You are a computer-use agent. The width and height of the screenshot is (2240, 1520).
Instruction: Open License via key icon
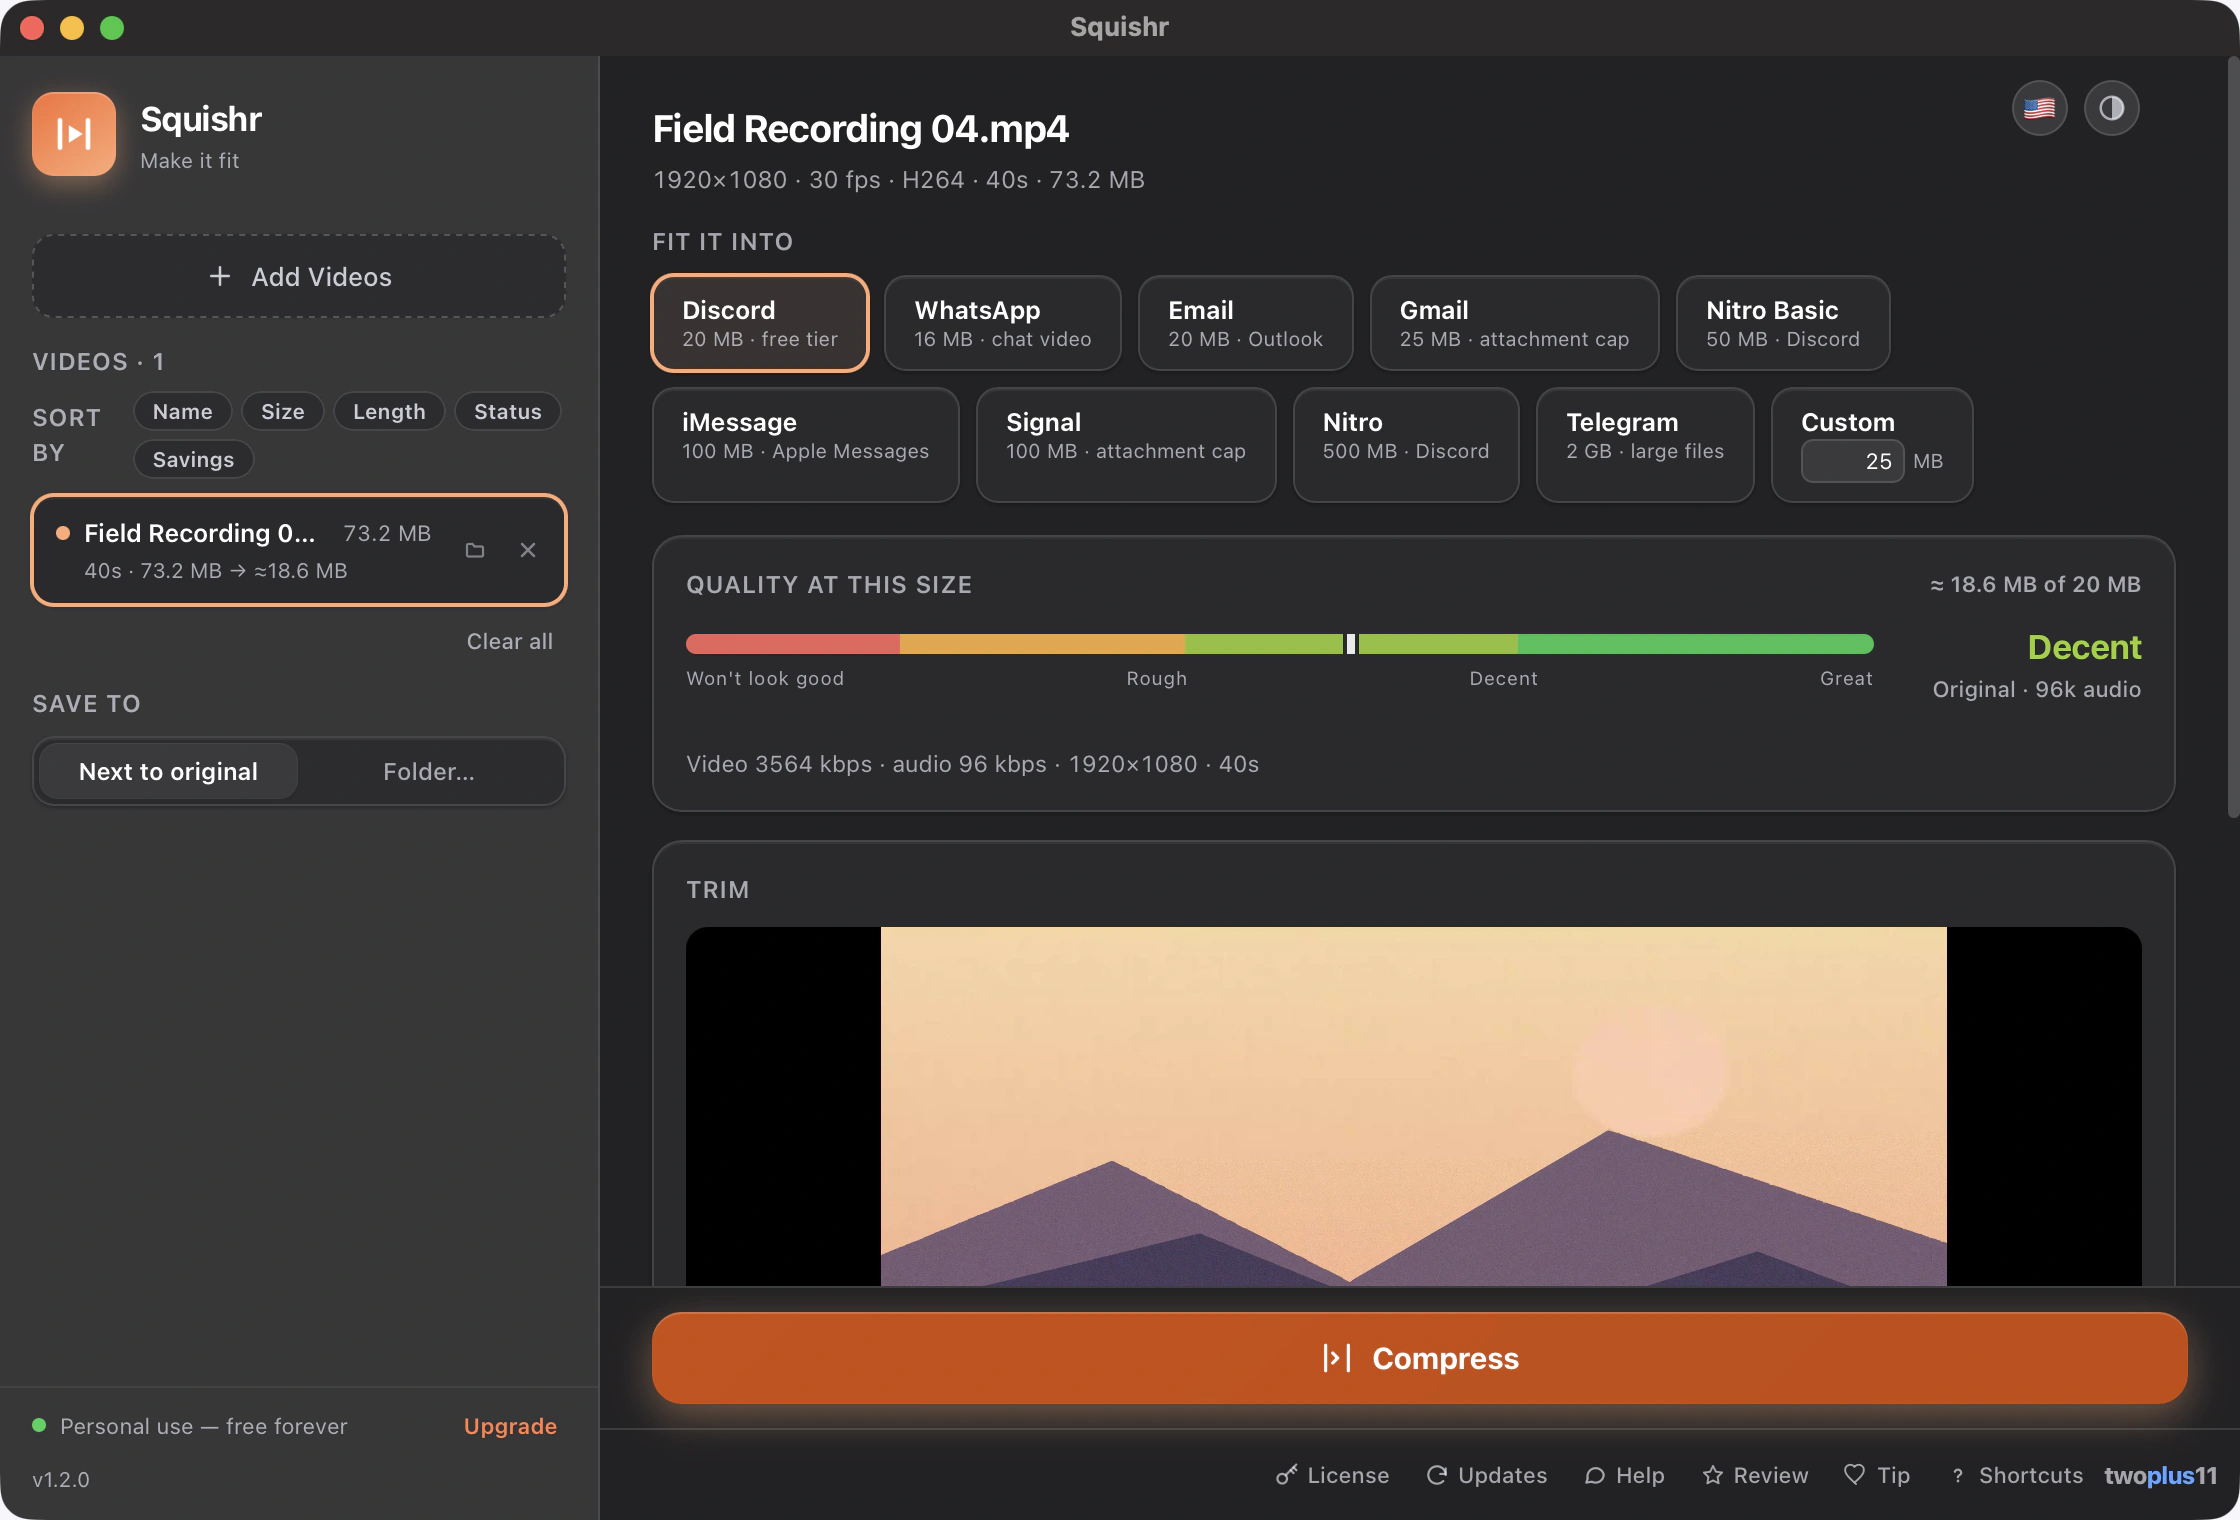click(x=1332, y=1475)
